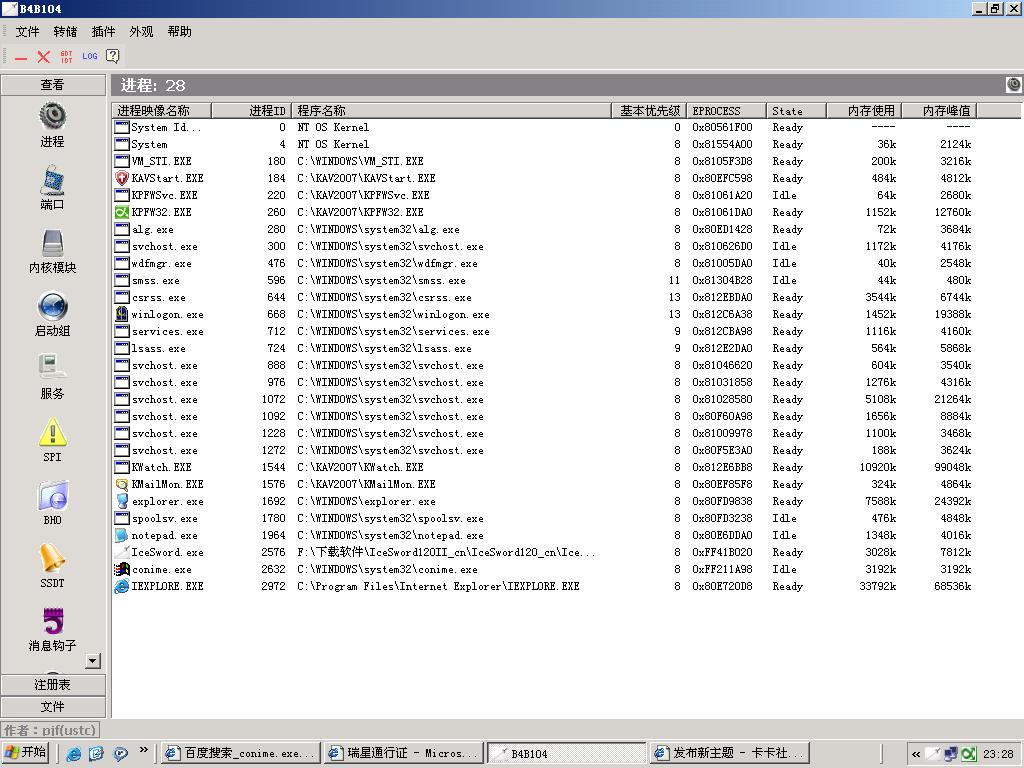Select the csrss.exe process row

(543, 297)
